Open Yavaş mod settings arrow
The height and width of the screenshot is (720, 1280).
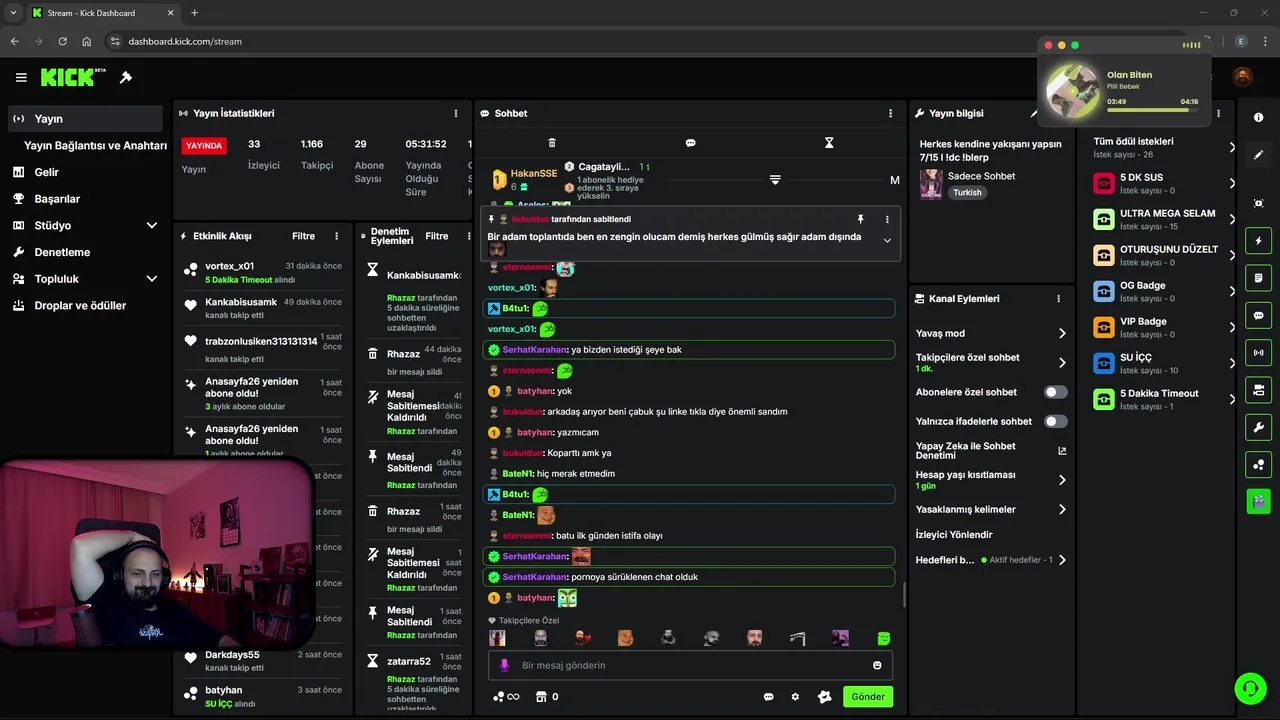click(1062, 334)
